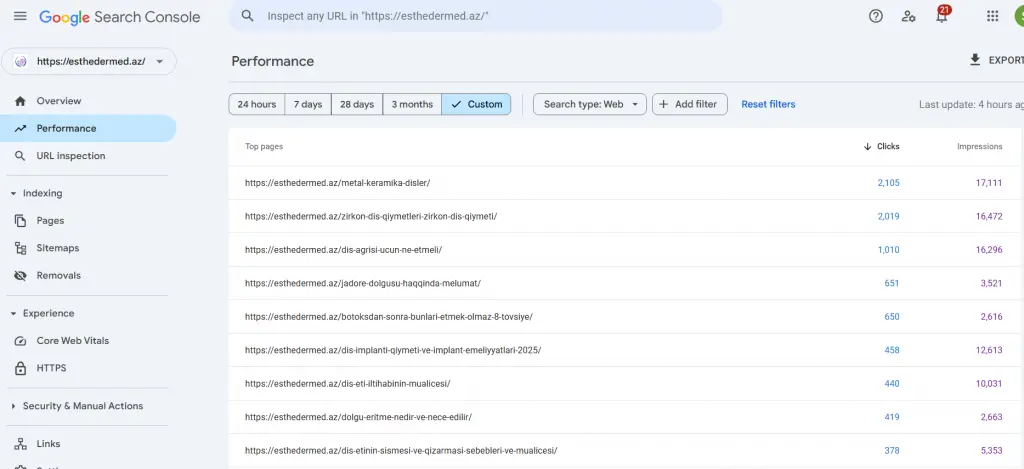Click the 16,296 impressions value
This screenshot has width=1024, height=469.
pos(989,250)
